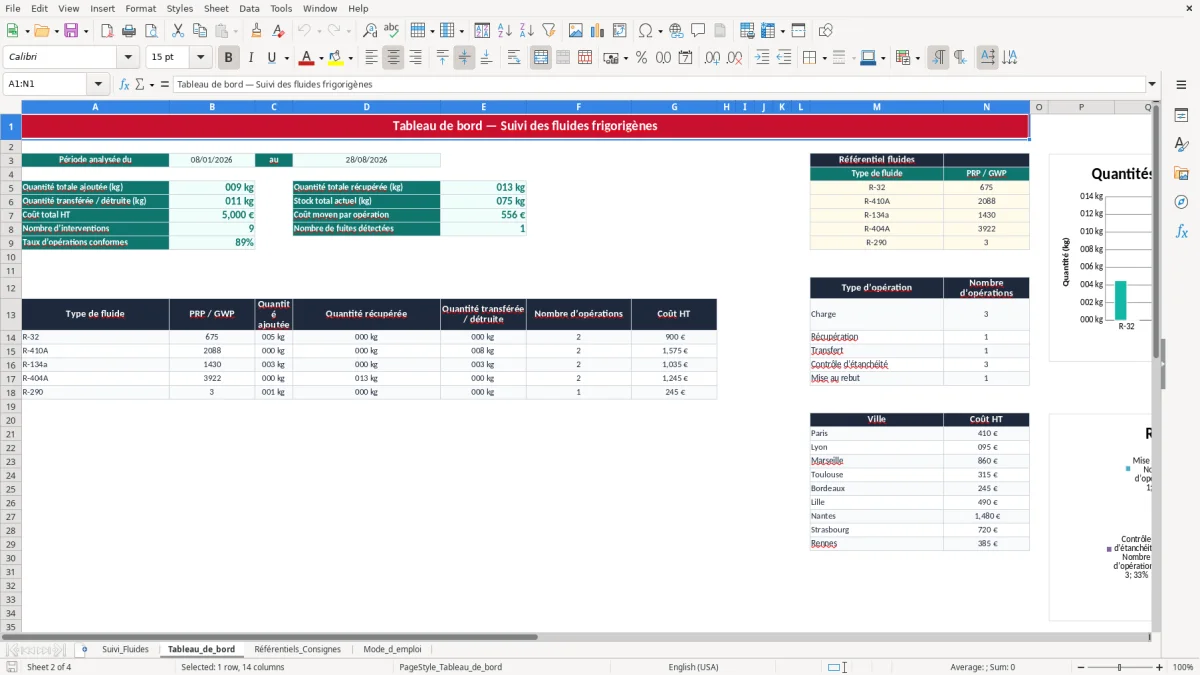
Task: Toggle Underline formatting
Action: tap(272, 58)
